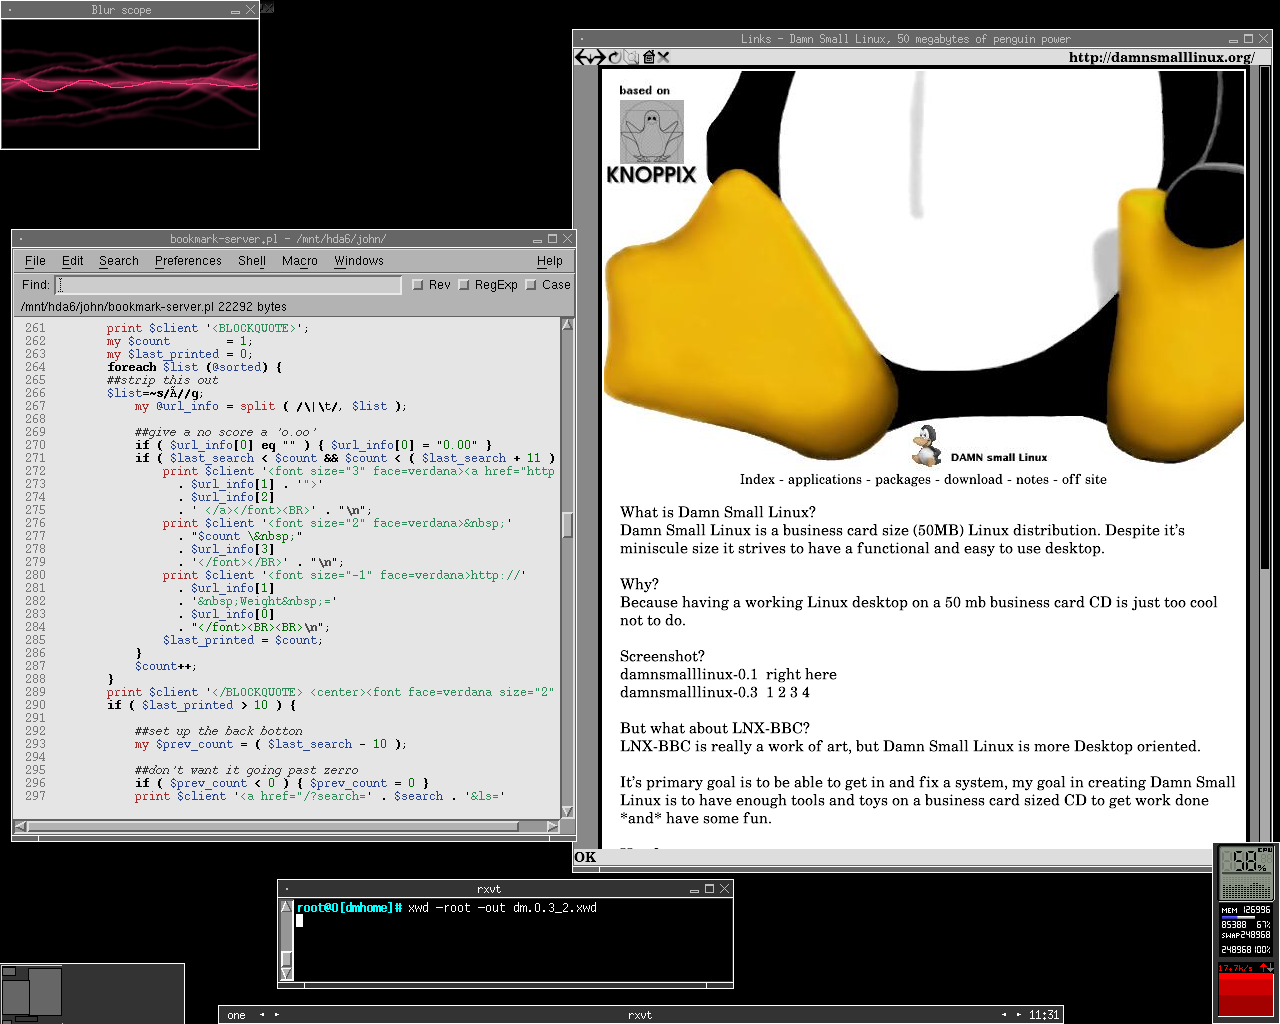Image resolution: width=1280 pixels, height=1024 pixels.
Task: Follow the notes link
Action: point(1032,479)
